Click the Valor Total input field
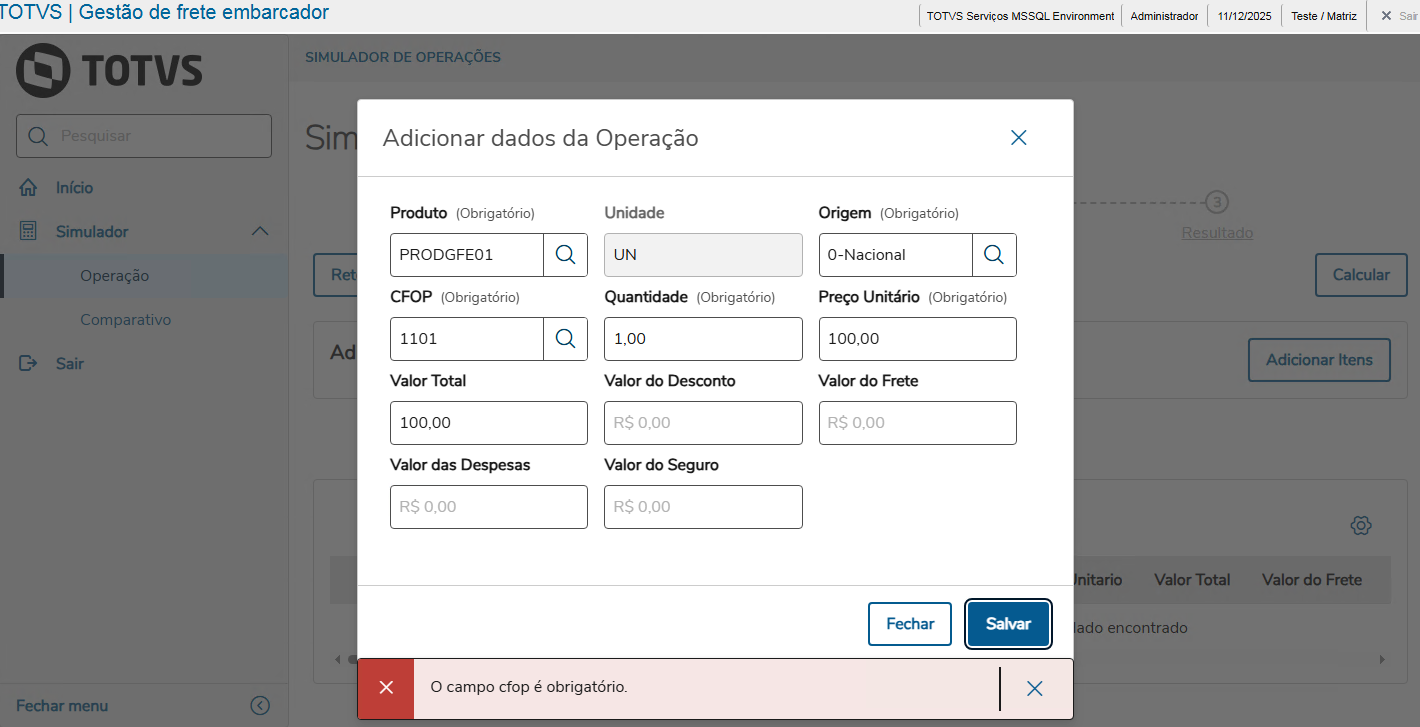Image resolution: width=1420 pixels, height=727 pixels. pyautogui.click(x=489, y=423)
